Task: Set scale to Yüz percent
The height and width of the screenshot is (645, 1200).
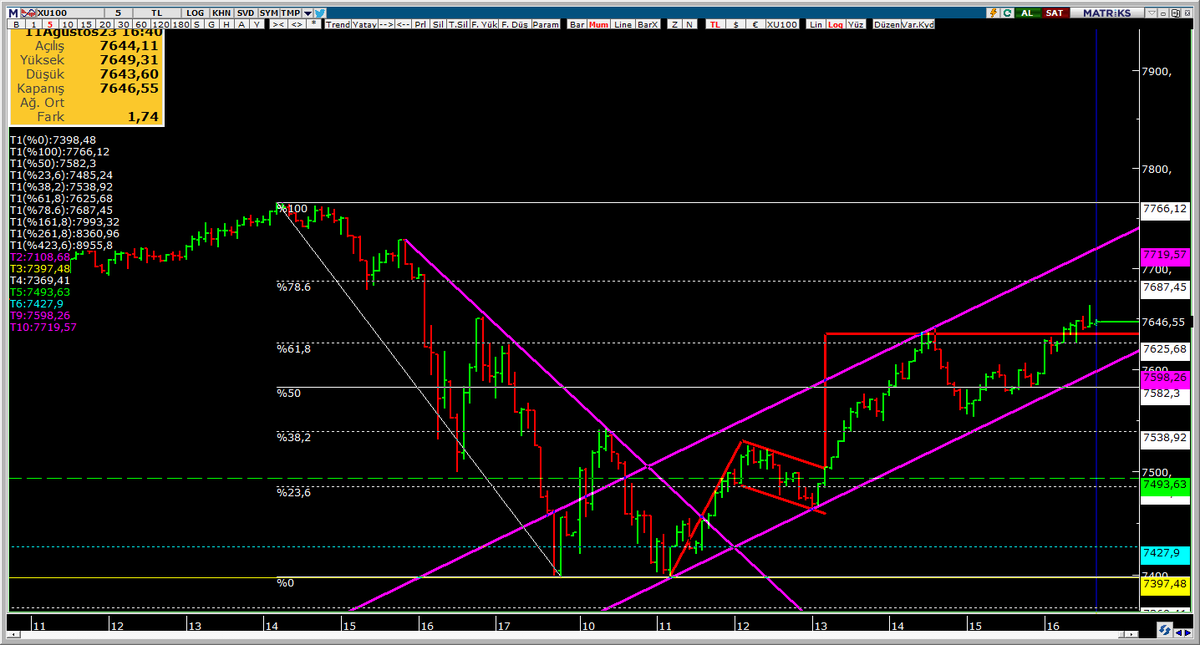Action: [x=855, y=24]
